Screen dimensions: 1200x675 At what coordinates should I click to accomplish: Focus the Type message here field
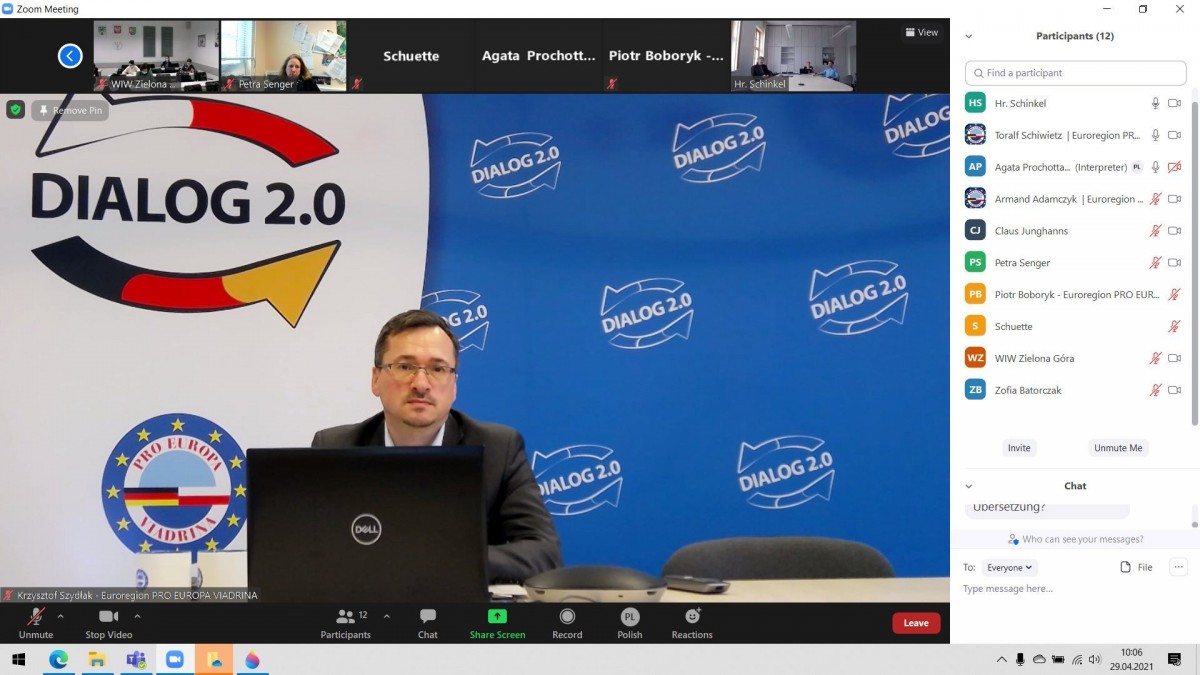tap(1075, 589)
